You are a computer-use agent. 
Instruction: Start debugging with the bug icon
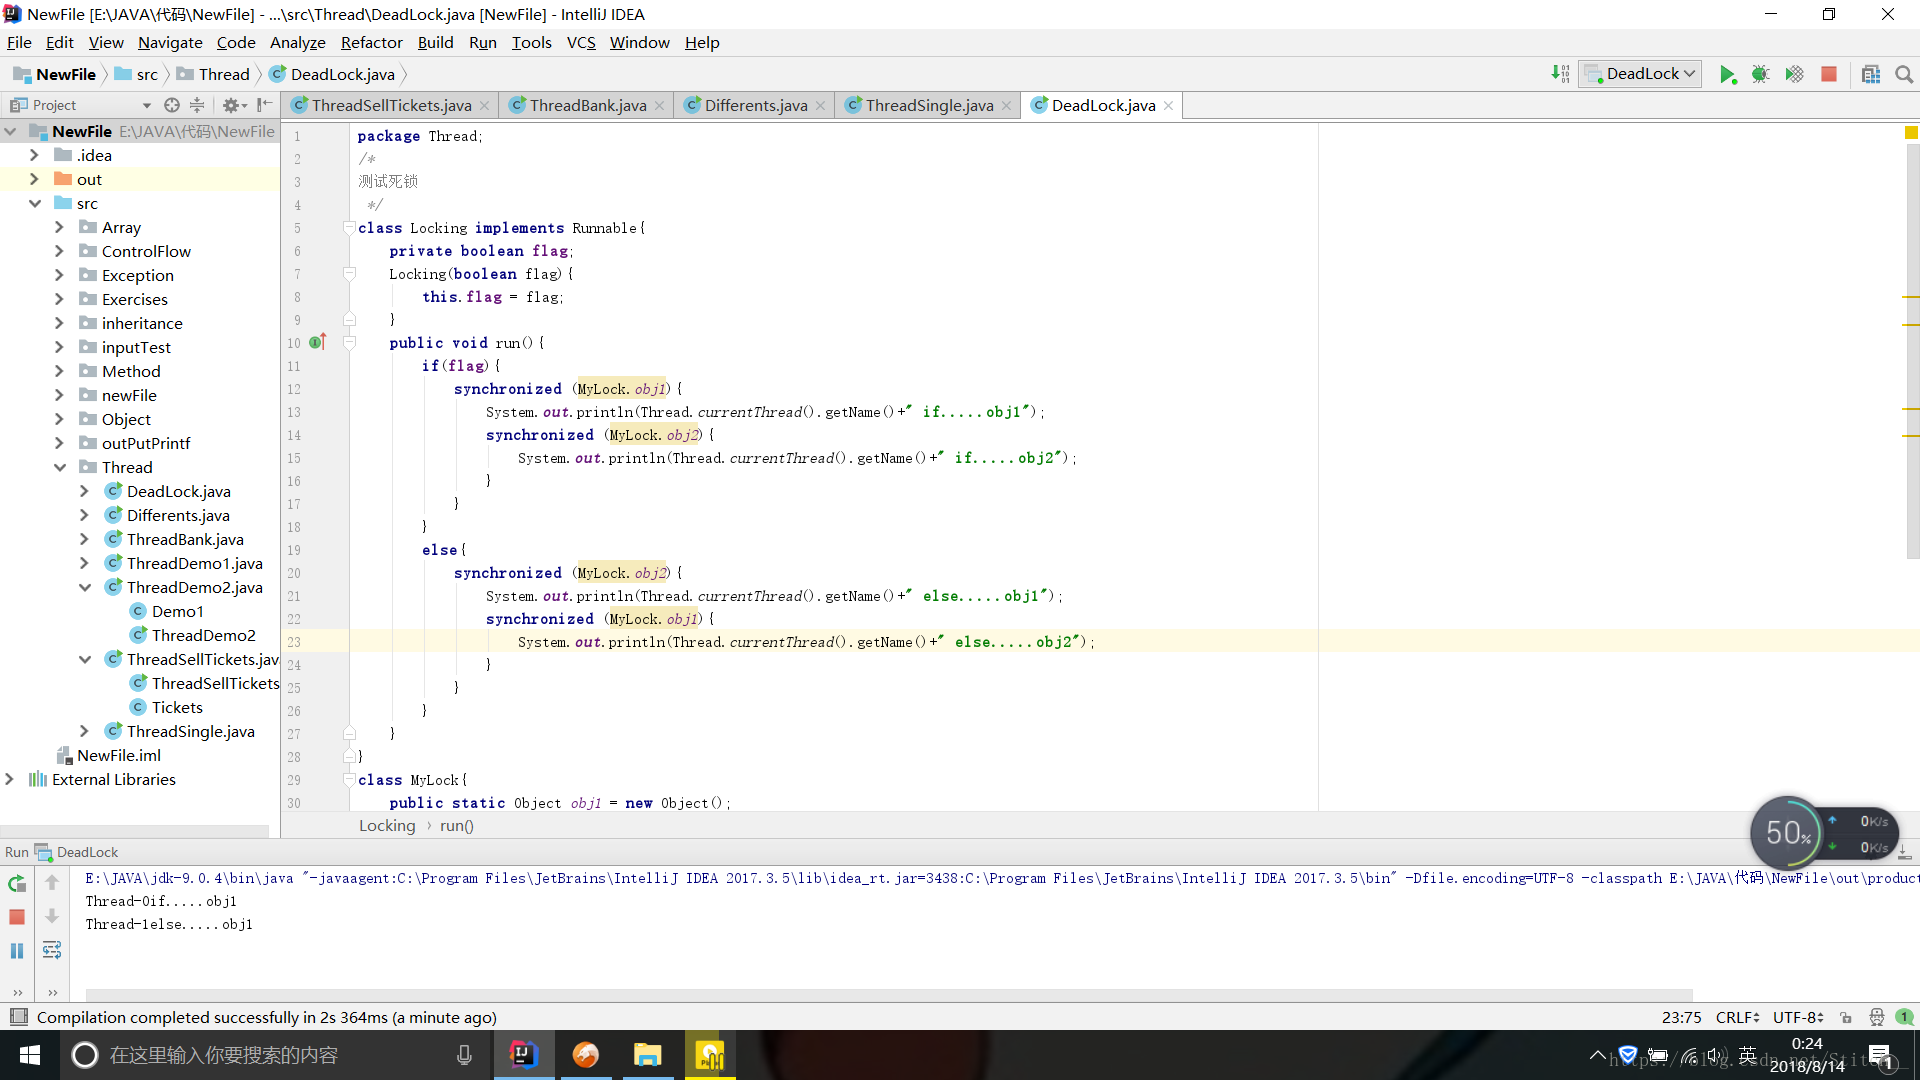(1760, 74)
